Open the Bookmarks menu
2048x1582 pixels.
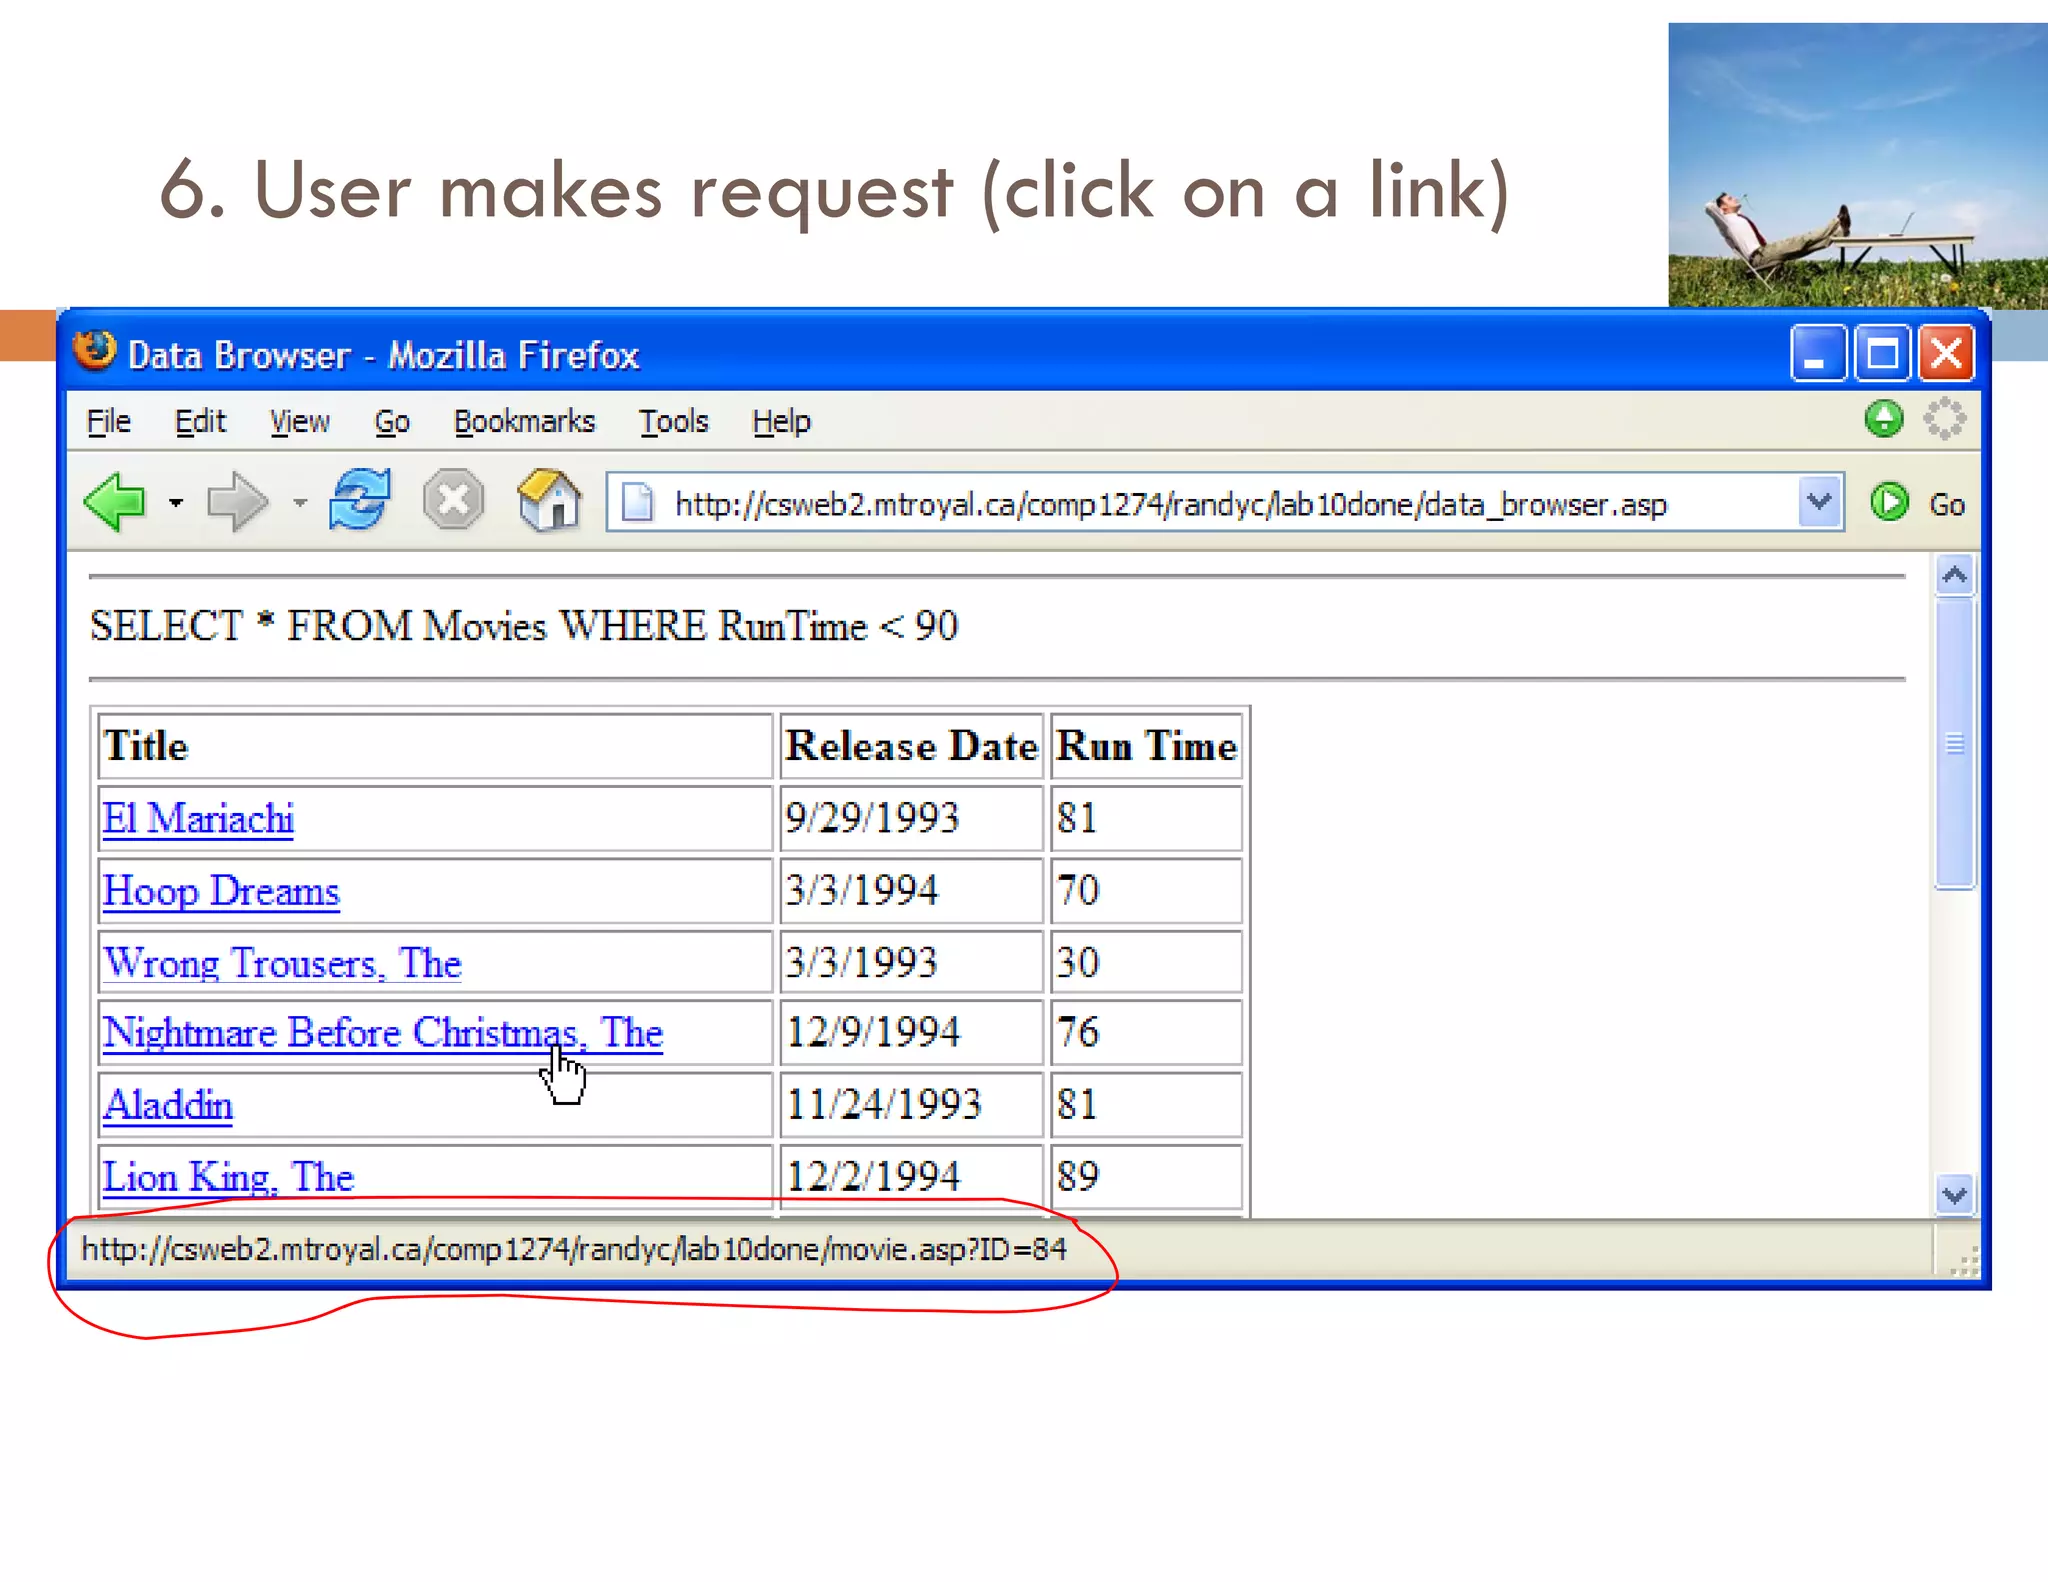tap(524, 421)
